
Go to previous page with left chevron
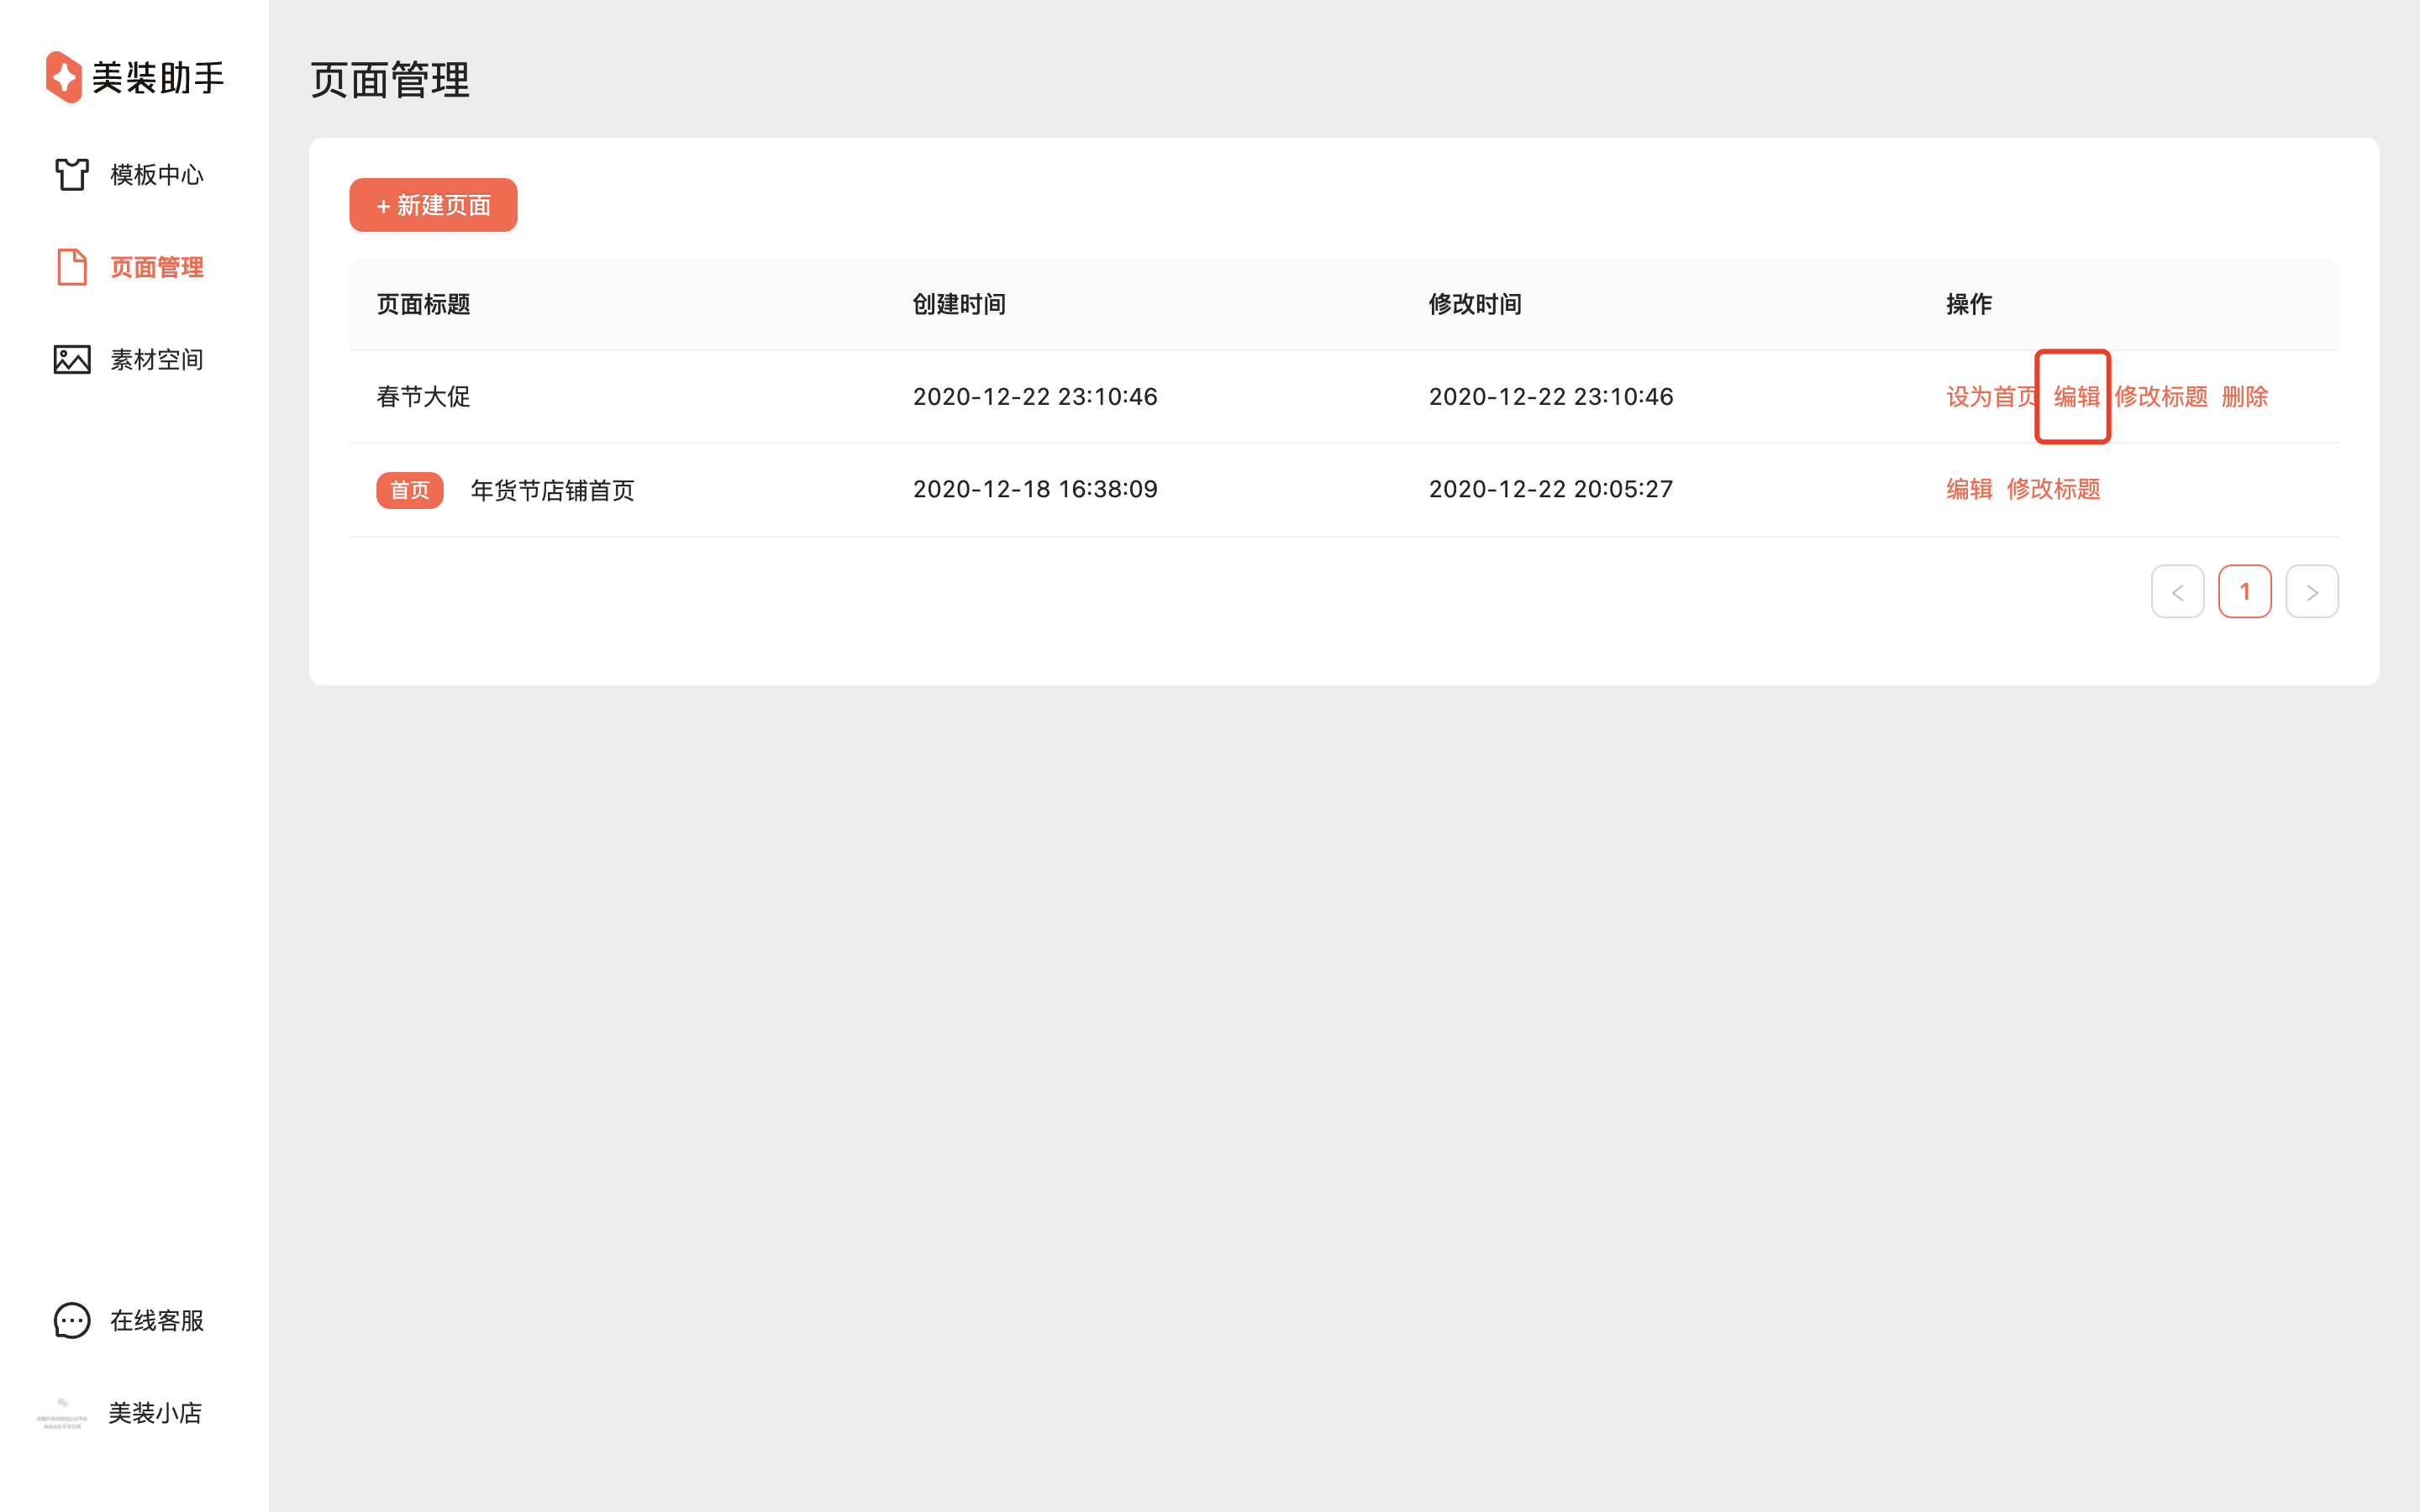2177,592
